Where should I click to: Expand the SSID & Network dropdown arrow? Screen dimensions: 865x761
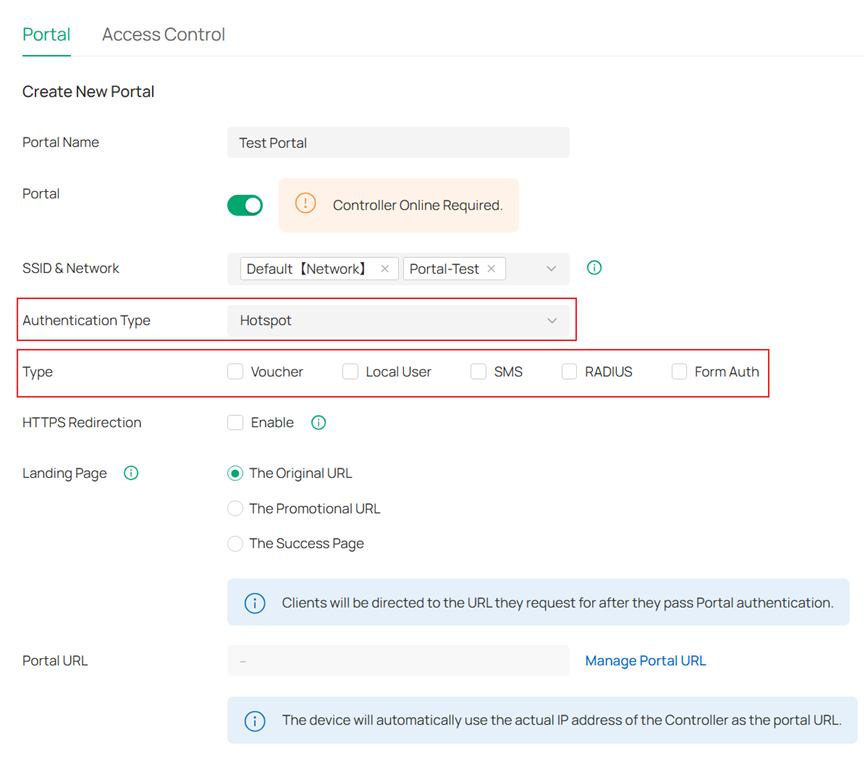pyautogui.click(x=551, y=269)
